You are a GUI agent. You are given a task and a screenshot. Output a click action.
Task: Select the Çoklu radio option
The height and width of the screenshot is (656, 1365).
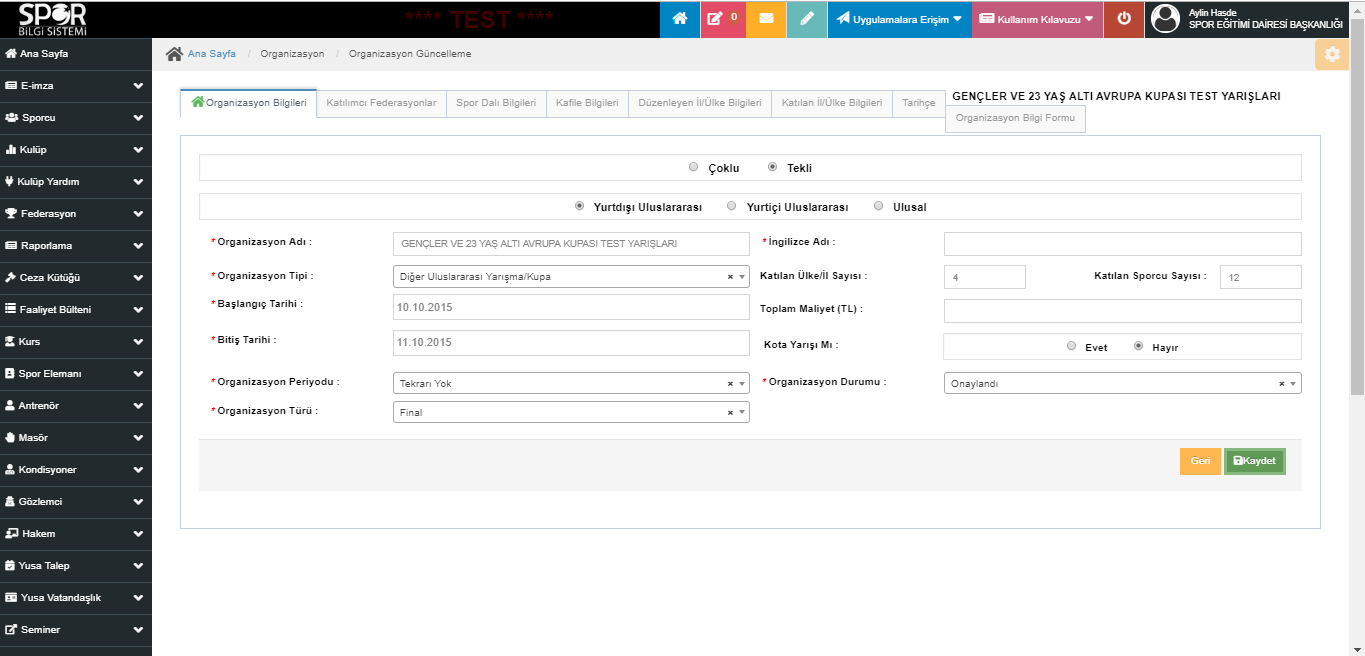point(694,167)
